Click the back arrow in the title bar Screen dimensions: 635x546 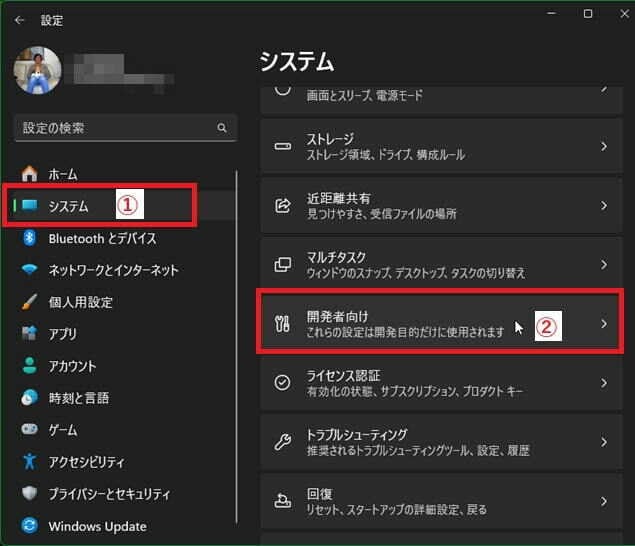click(19, 19)
